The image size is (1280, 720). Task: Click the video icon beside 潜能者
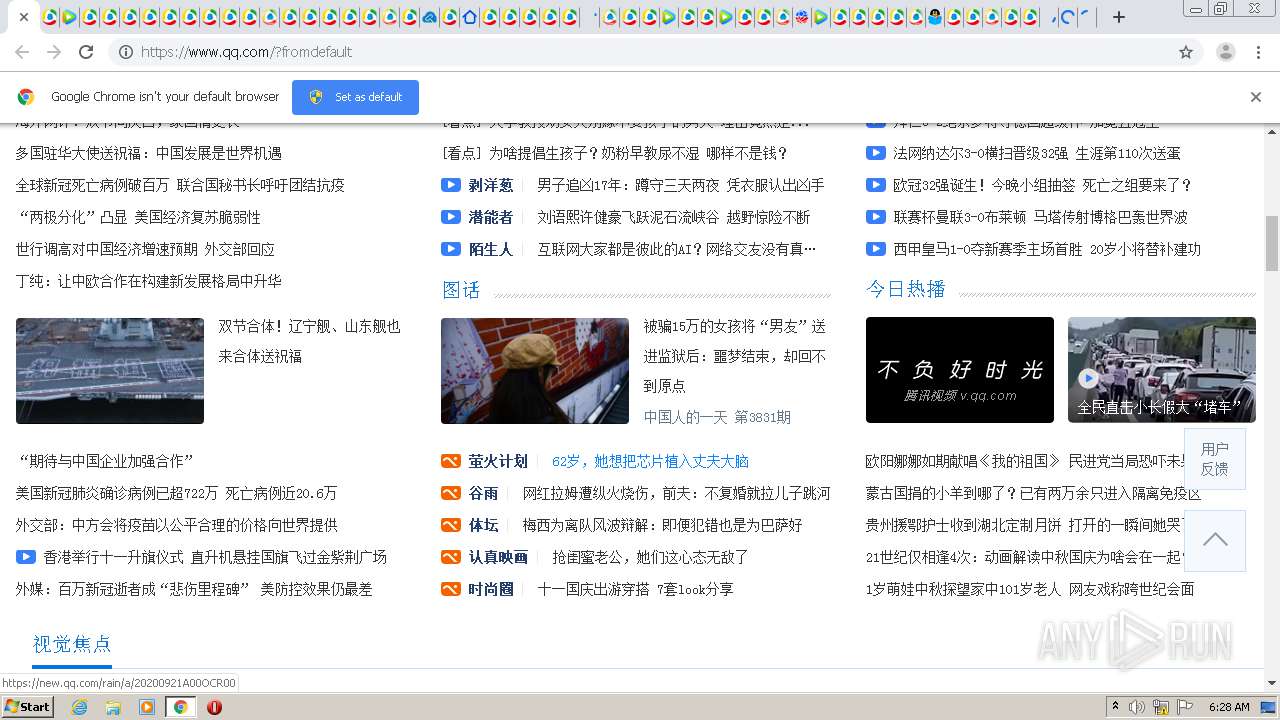[x=451, y=217]
